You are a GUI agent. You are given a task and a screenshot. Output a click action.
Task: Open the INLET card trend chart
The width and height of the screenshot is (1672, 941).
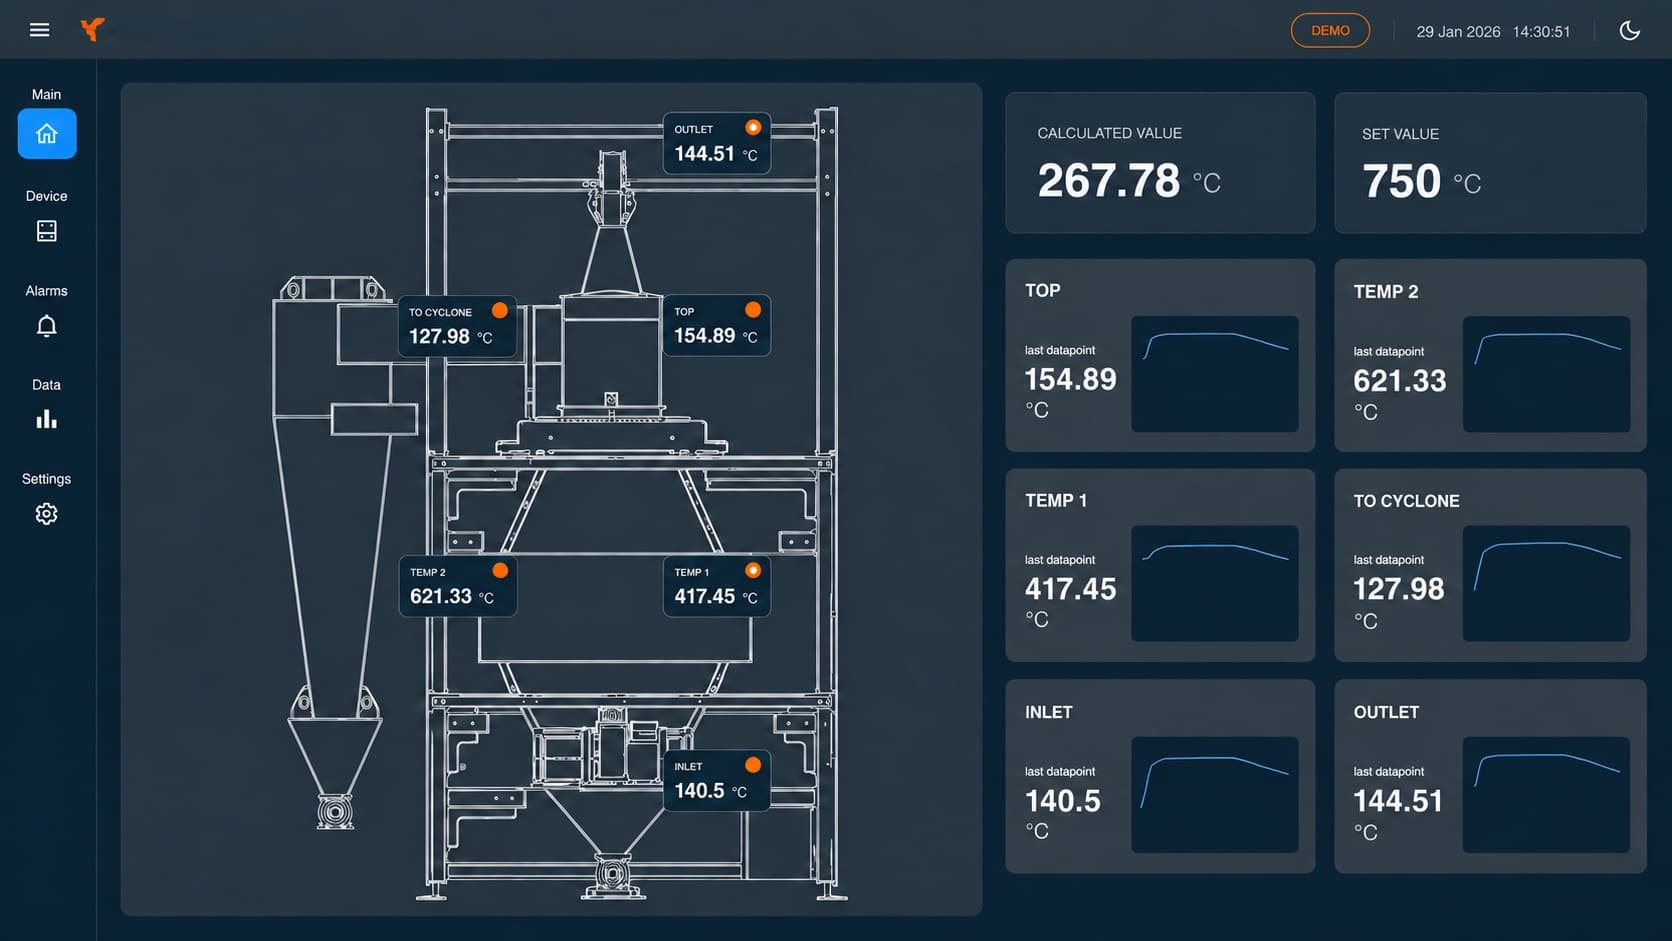point(1215,795)
